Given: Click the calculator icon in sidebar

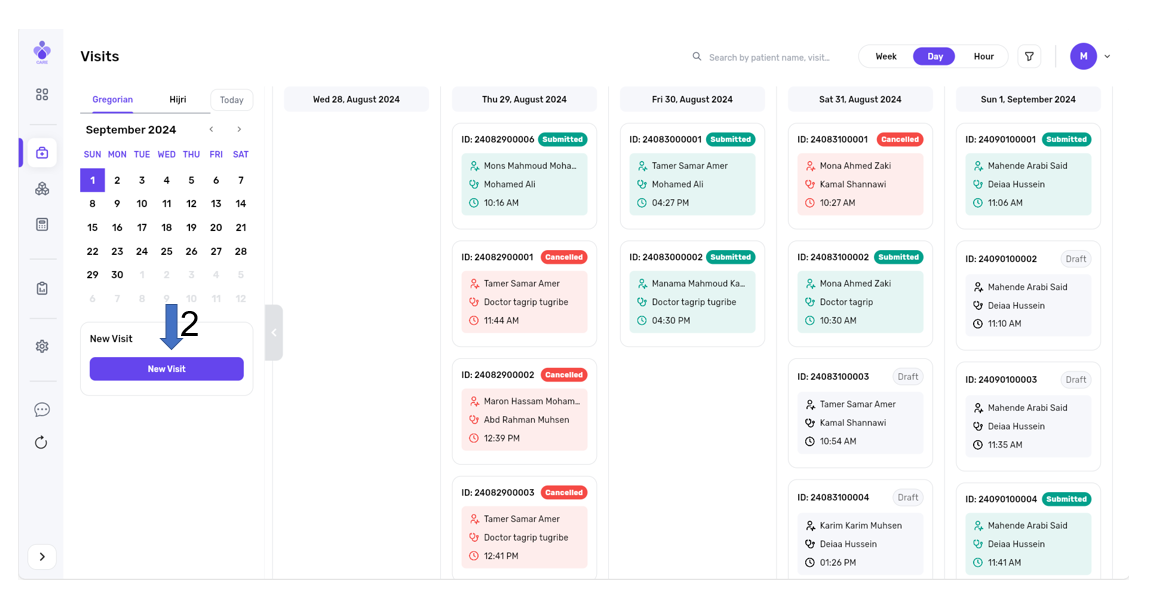Looking at the screenshot, I should coord(42,225).
